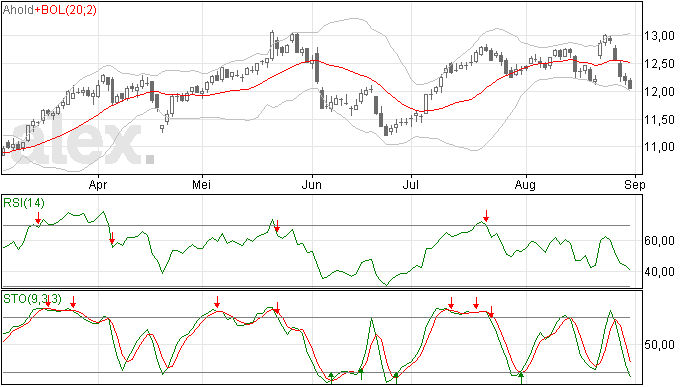This screenshot has width=690, height=387.
Task: Click the Apr month label
Action: coord(98,184)
